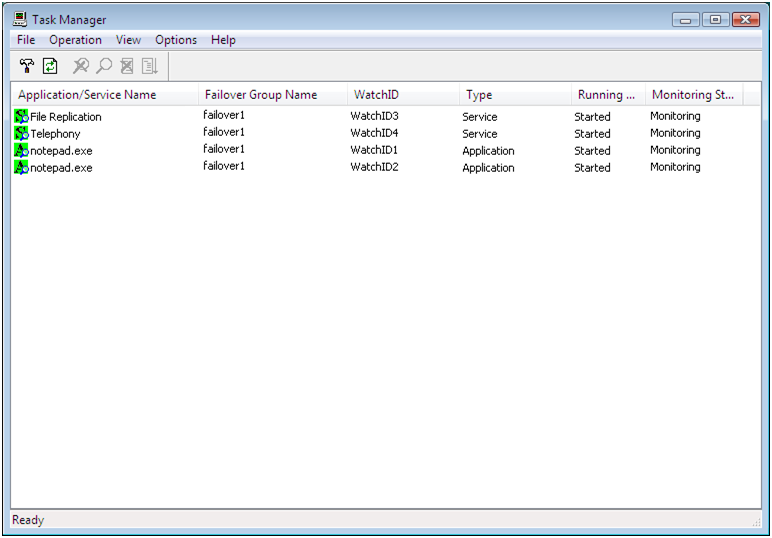Open the Options menu
This screenshot has height=538, width=772.
point(176,40)
